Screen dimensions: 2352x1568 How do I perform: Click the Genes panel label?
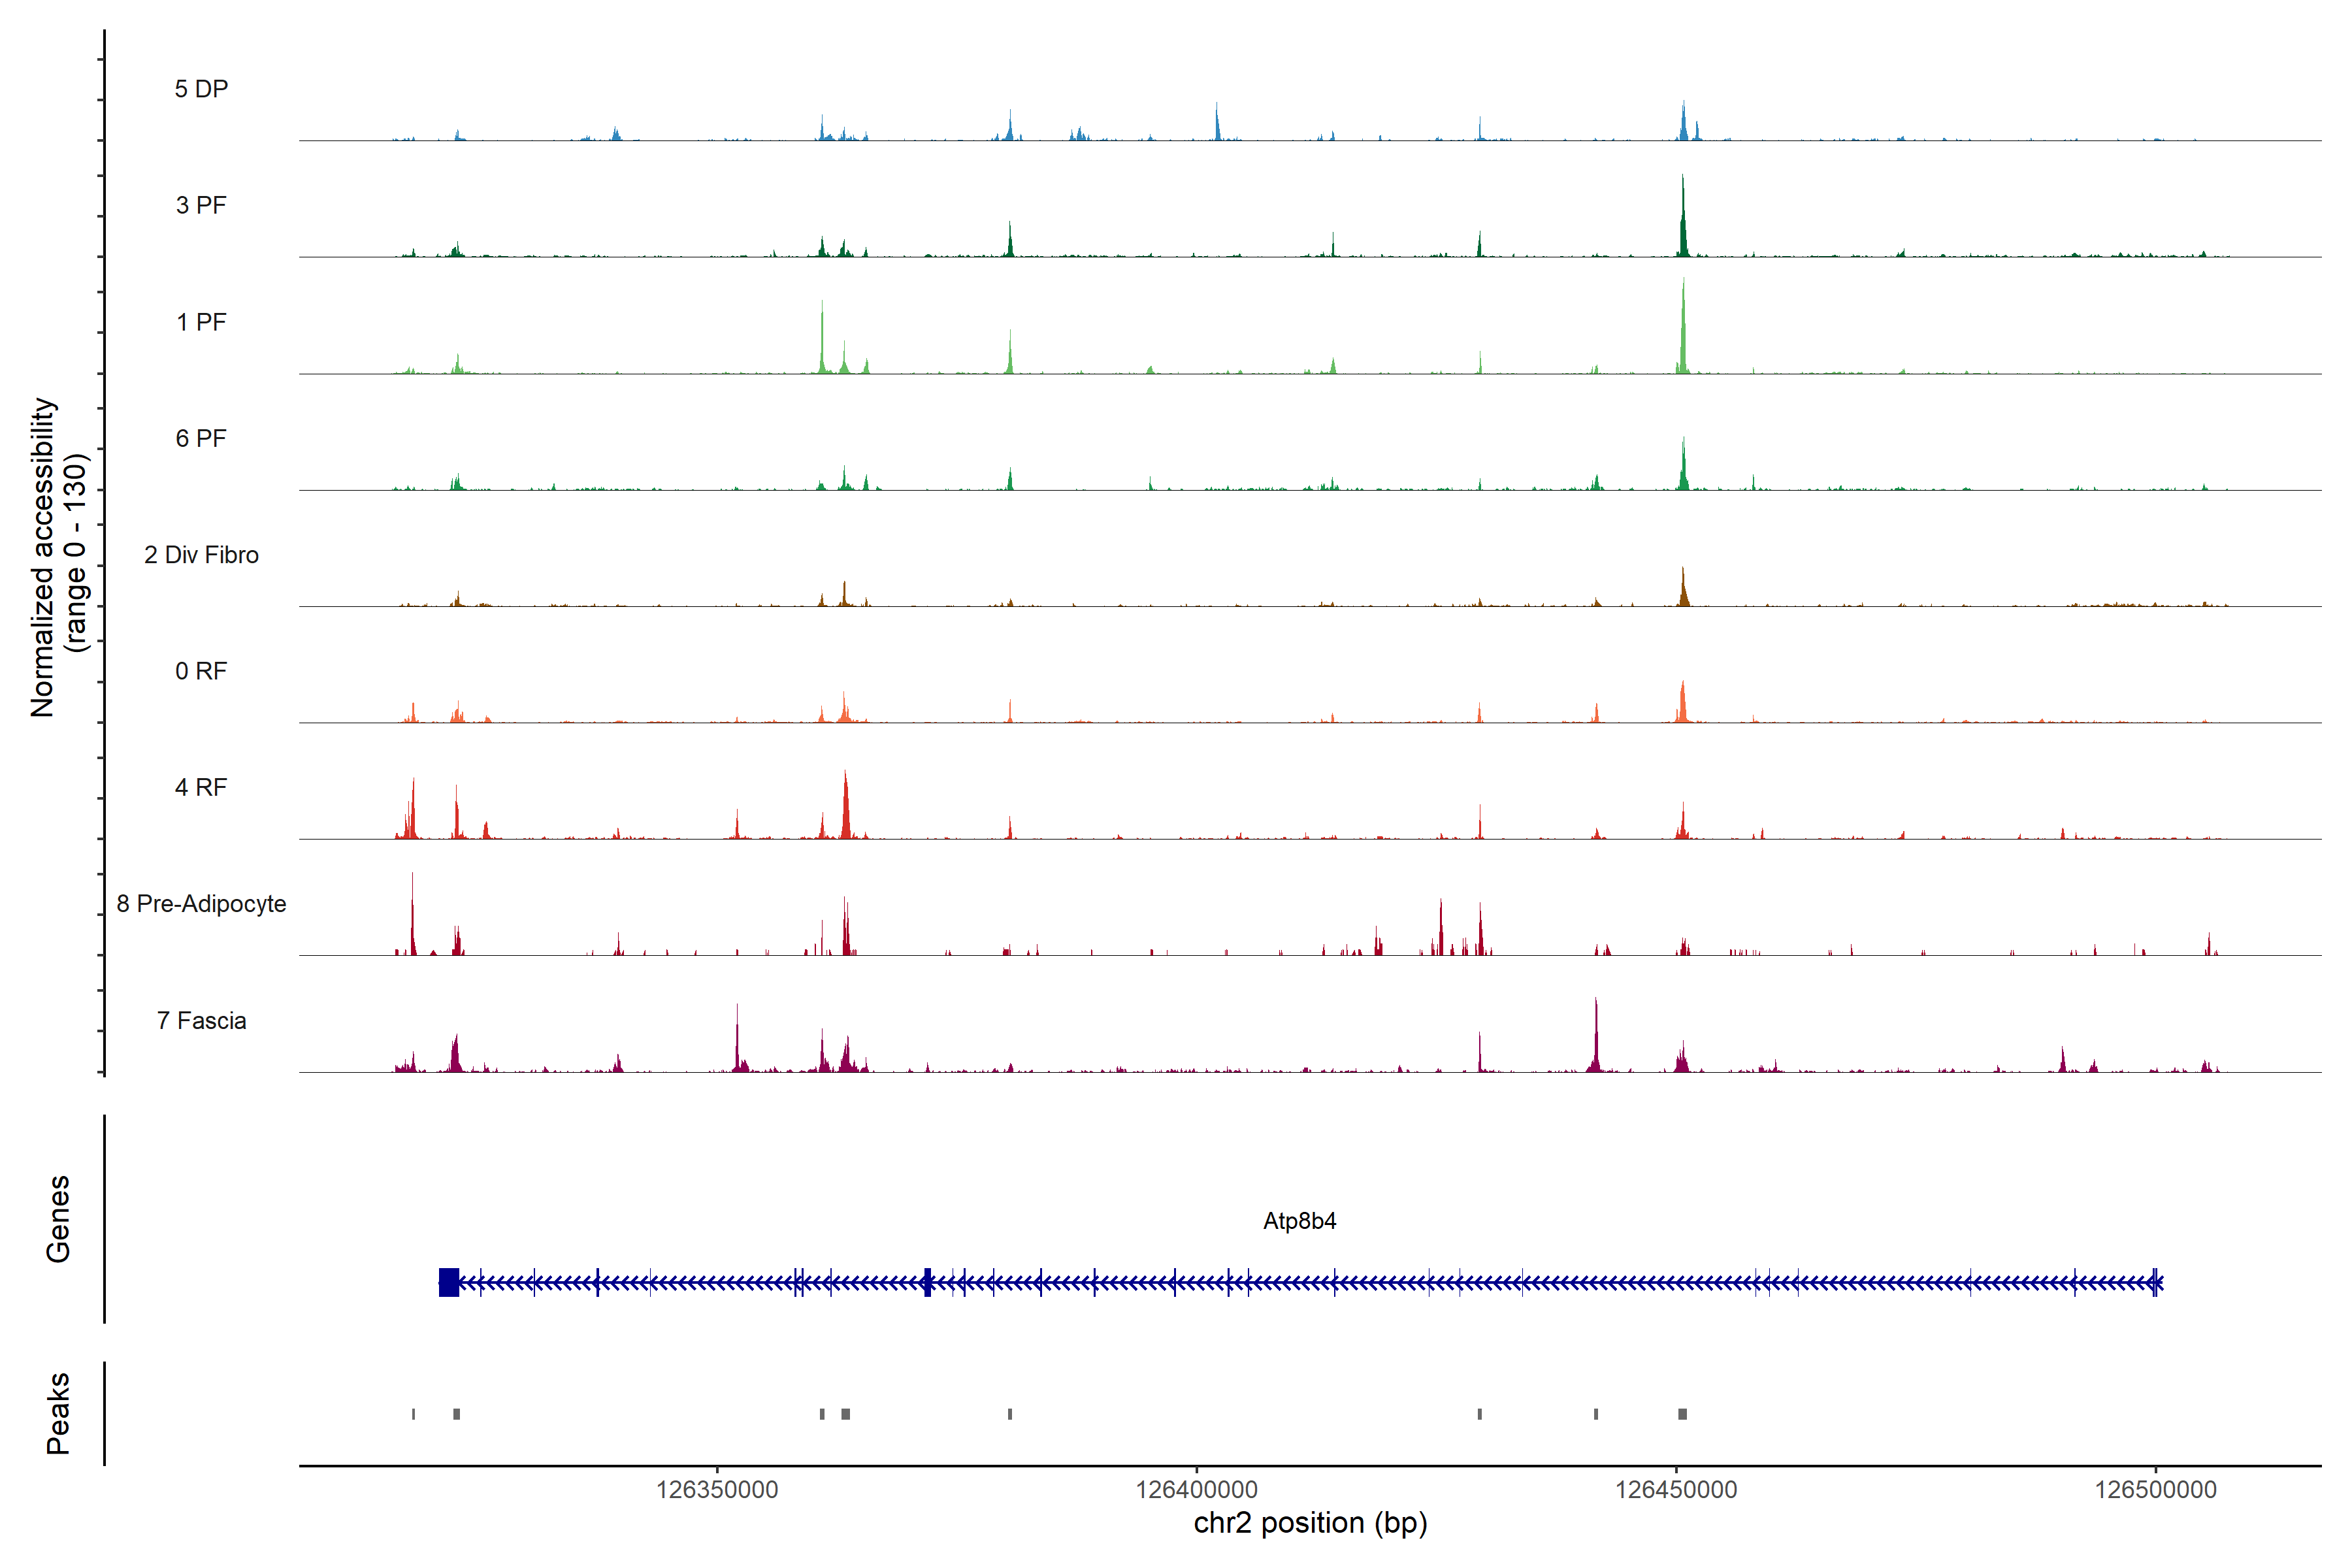(x=58, y=1219)
